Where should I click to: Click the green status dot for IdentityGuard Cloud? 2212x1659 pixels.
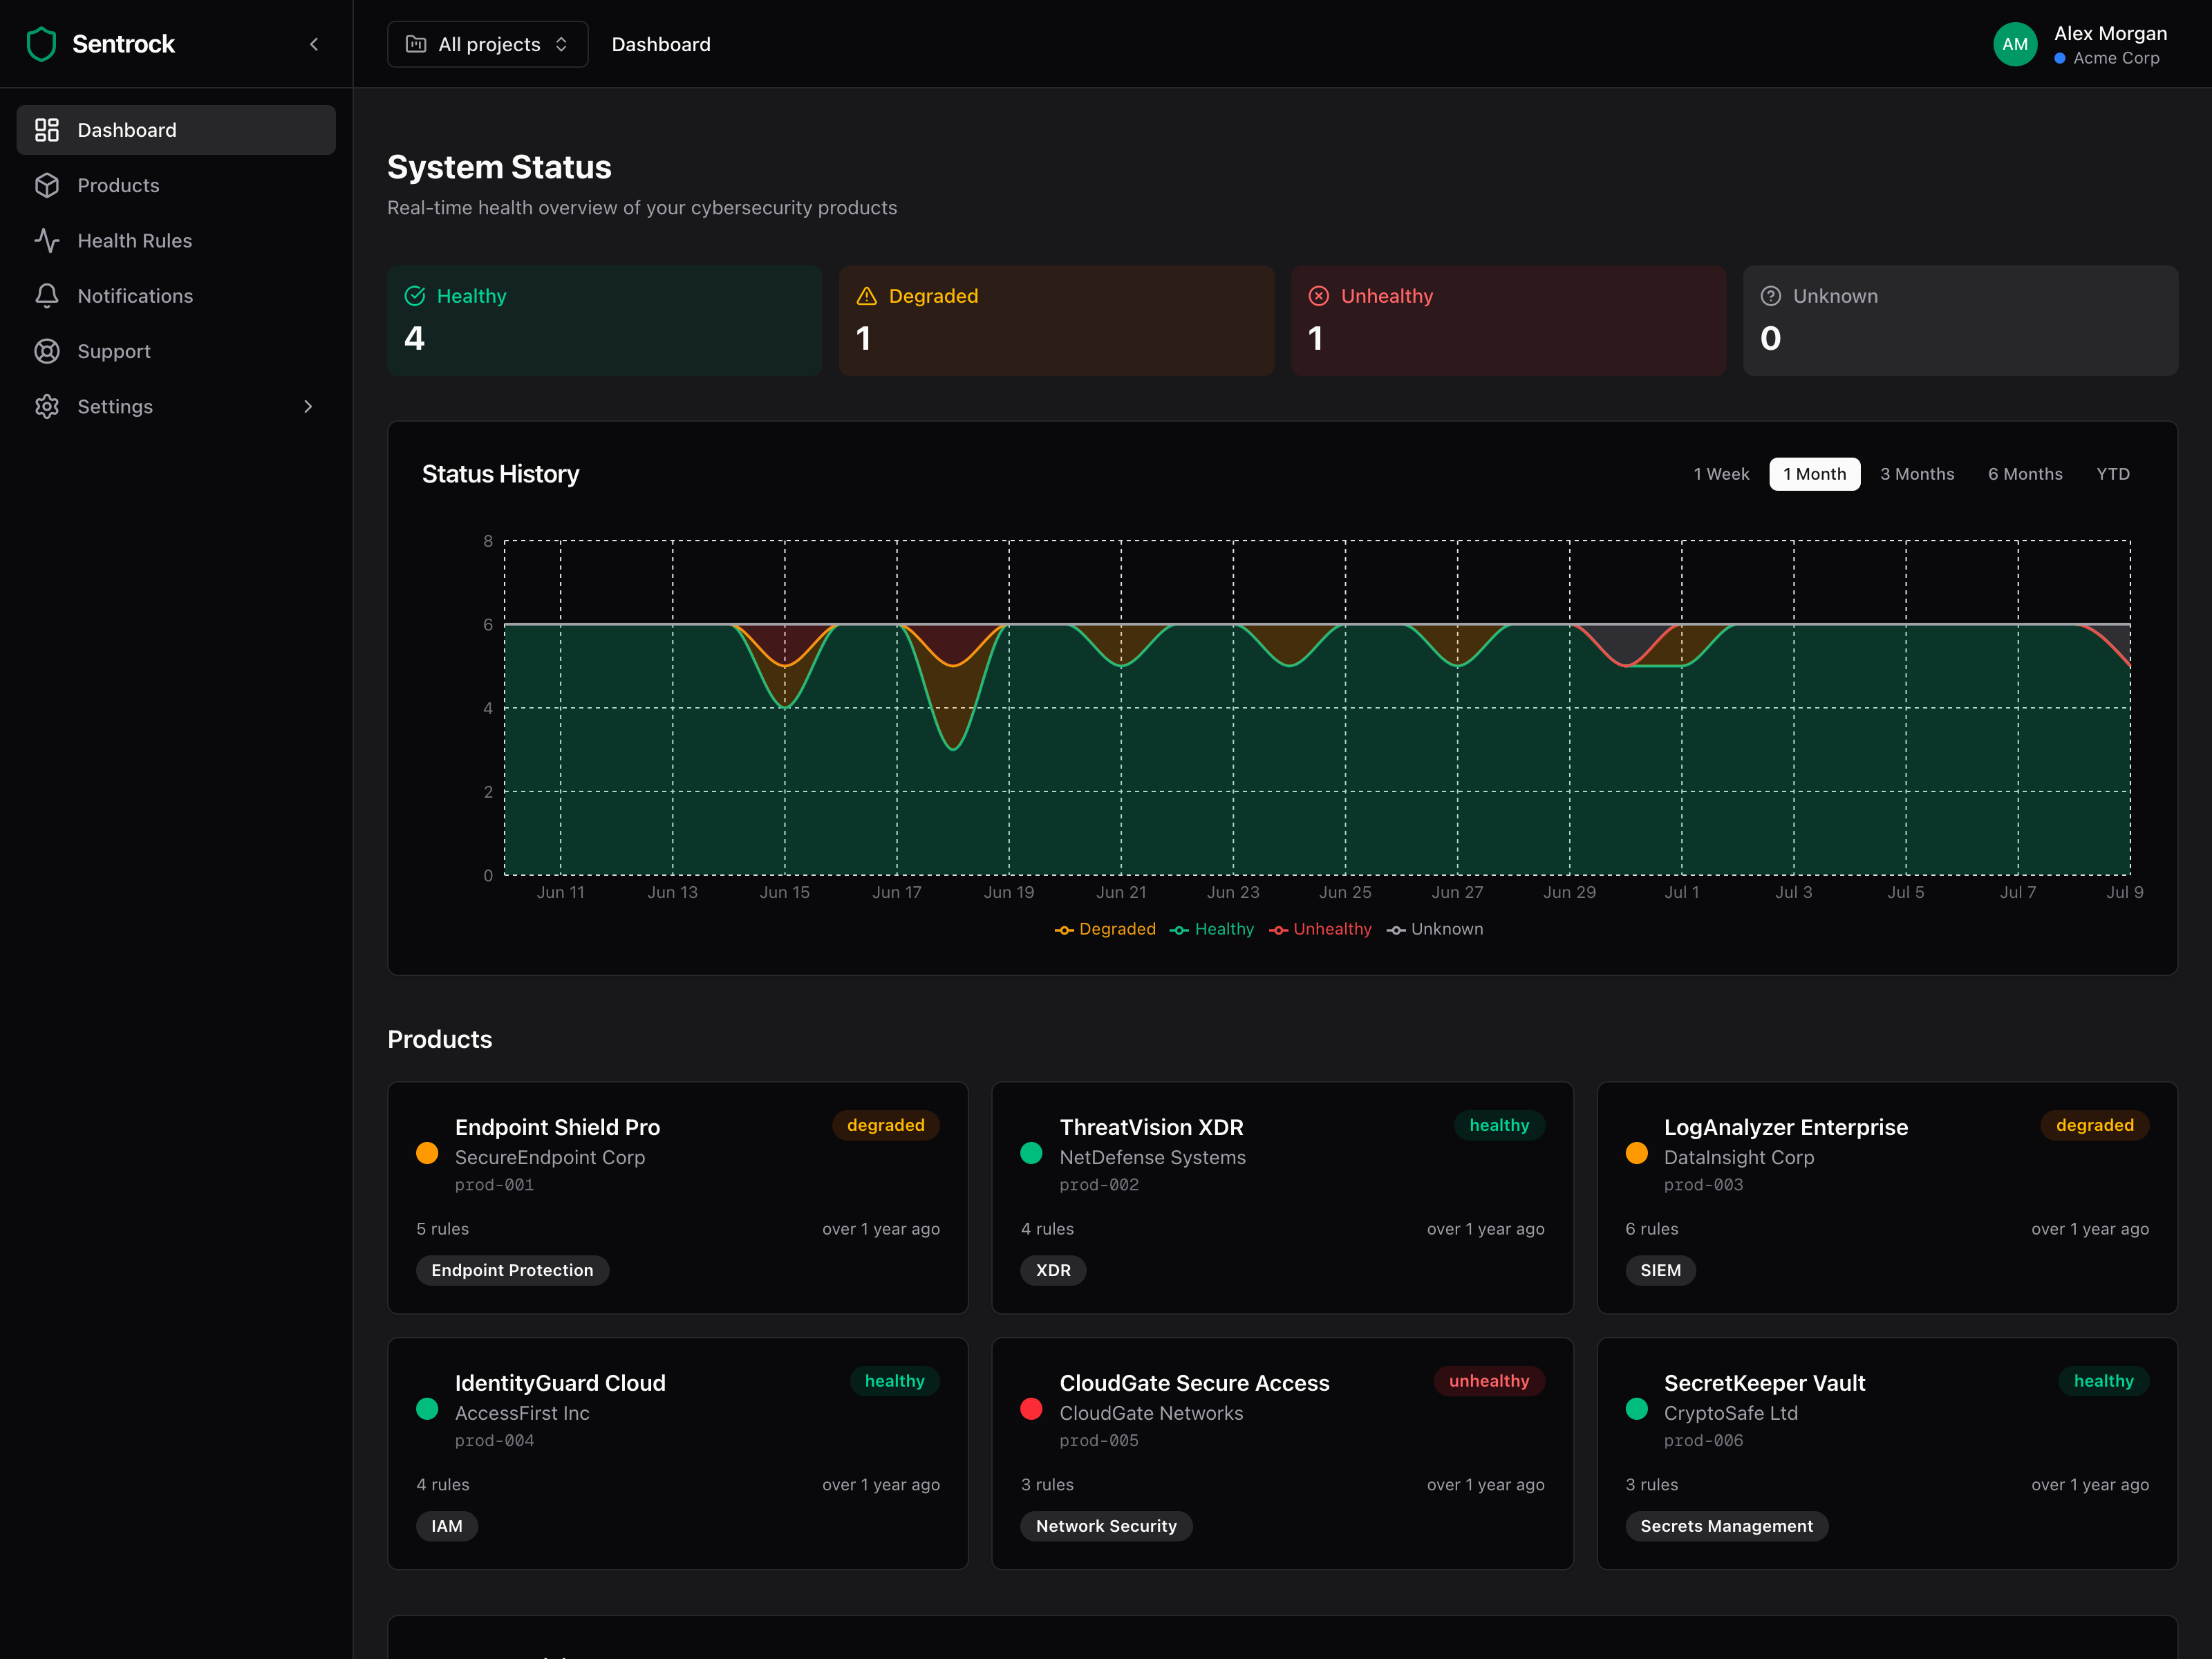tap(427, 1409)
